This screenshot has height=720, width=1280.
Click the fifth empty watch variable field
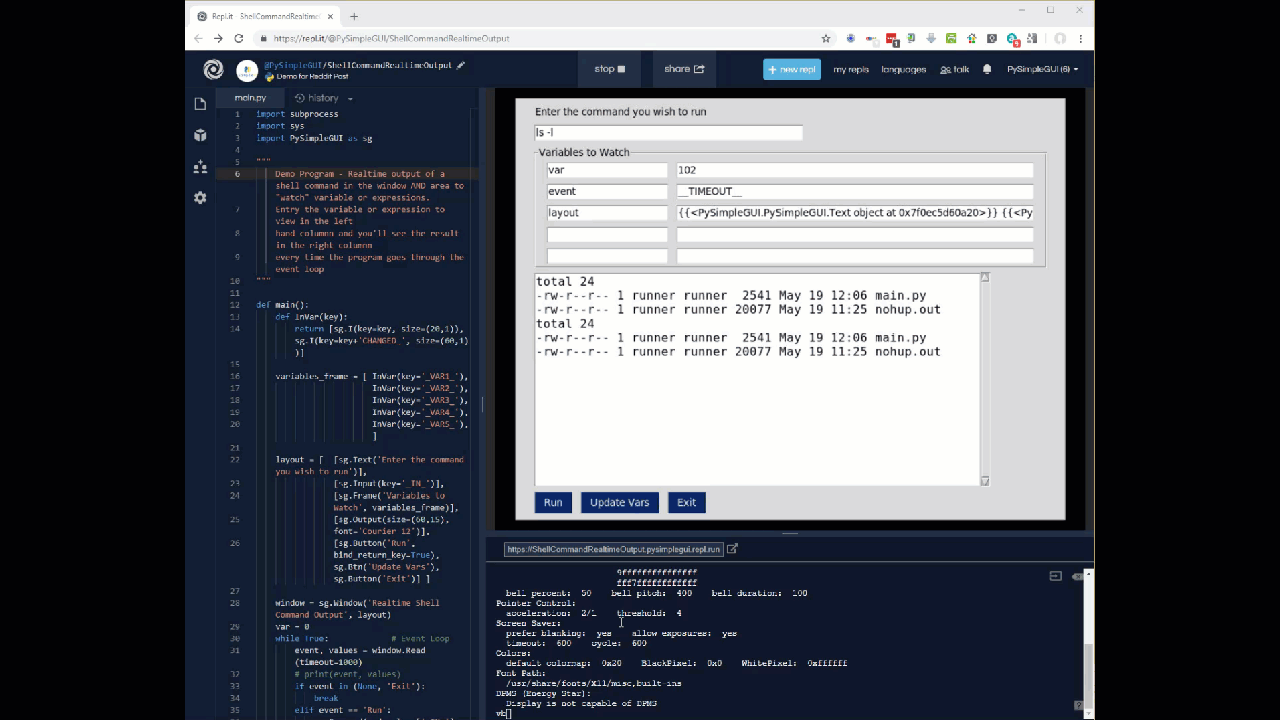[607, 256]
